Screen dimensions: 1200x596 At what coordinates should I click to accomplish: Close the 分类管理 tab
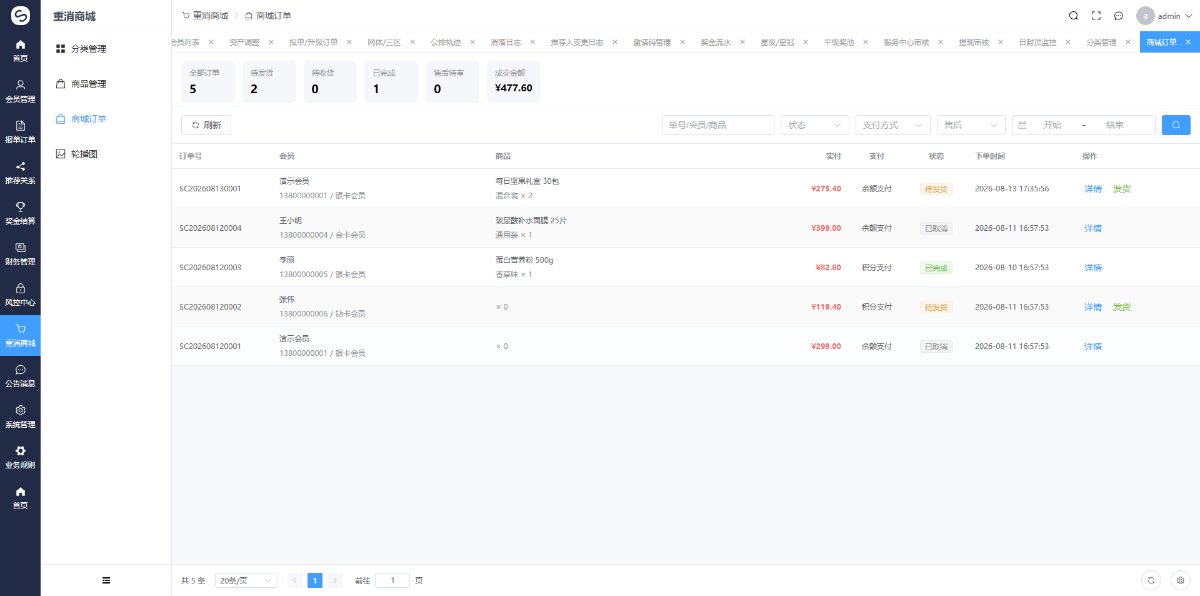1126,42
